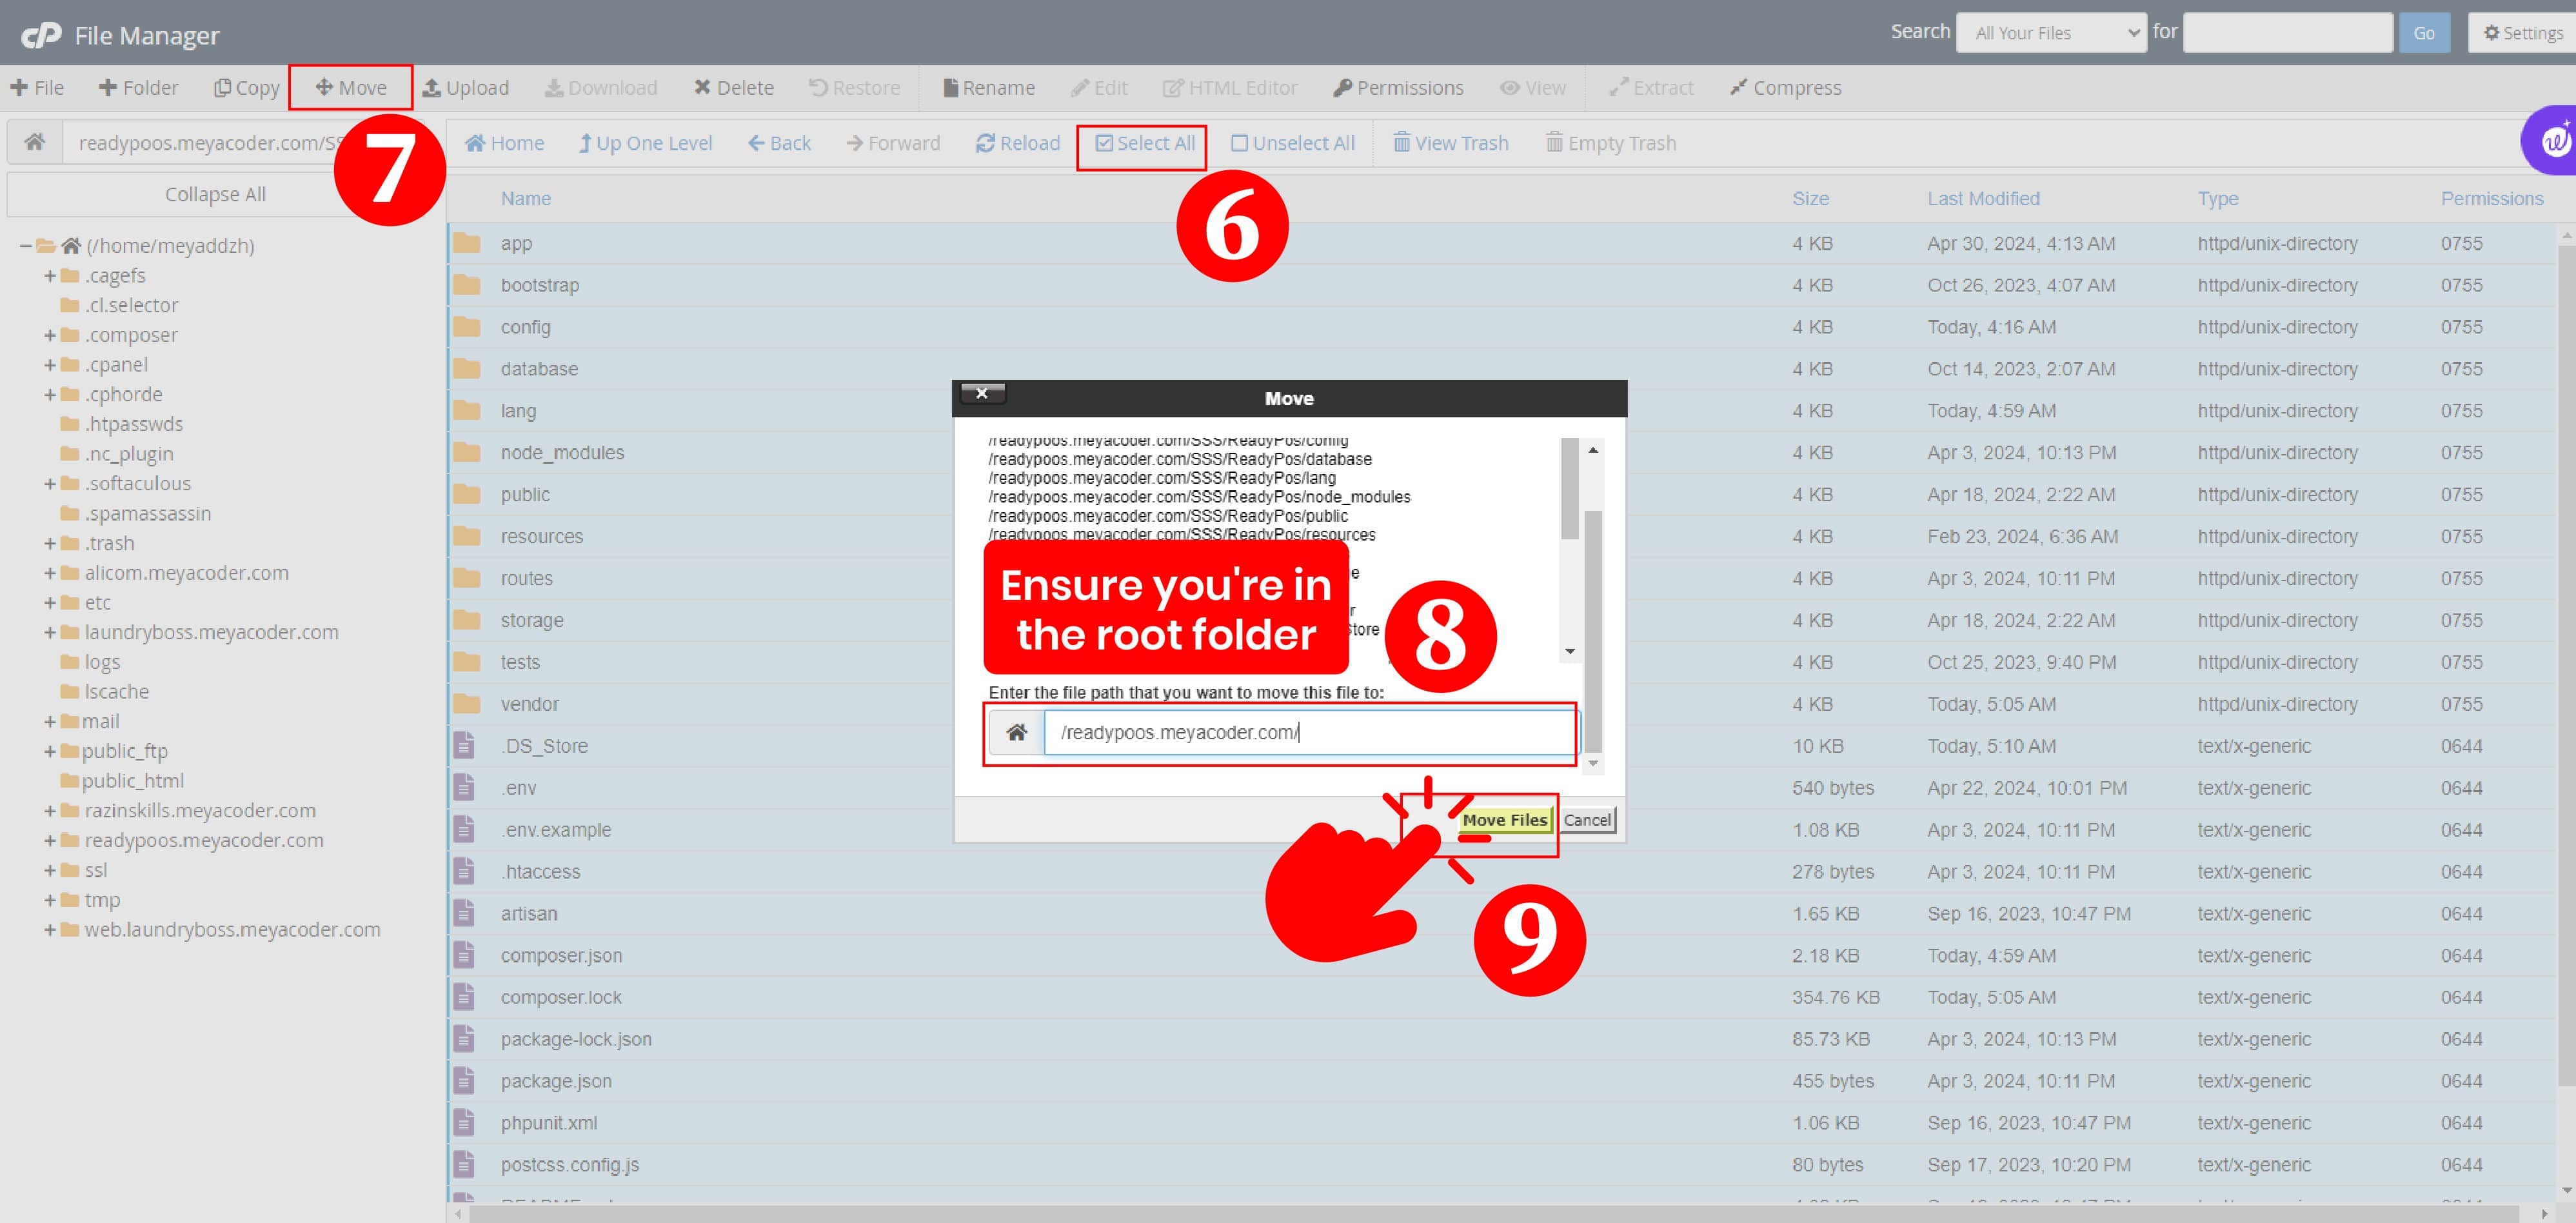Click the Compress toolbar icon

1739,88
